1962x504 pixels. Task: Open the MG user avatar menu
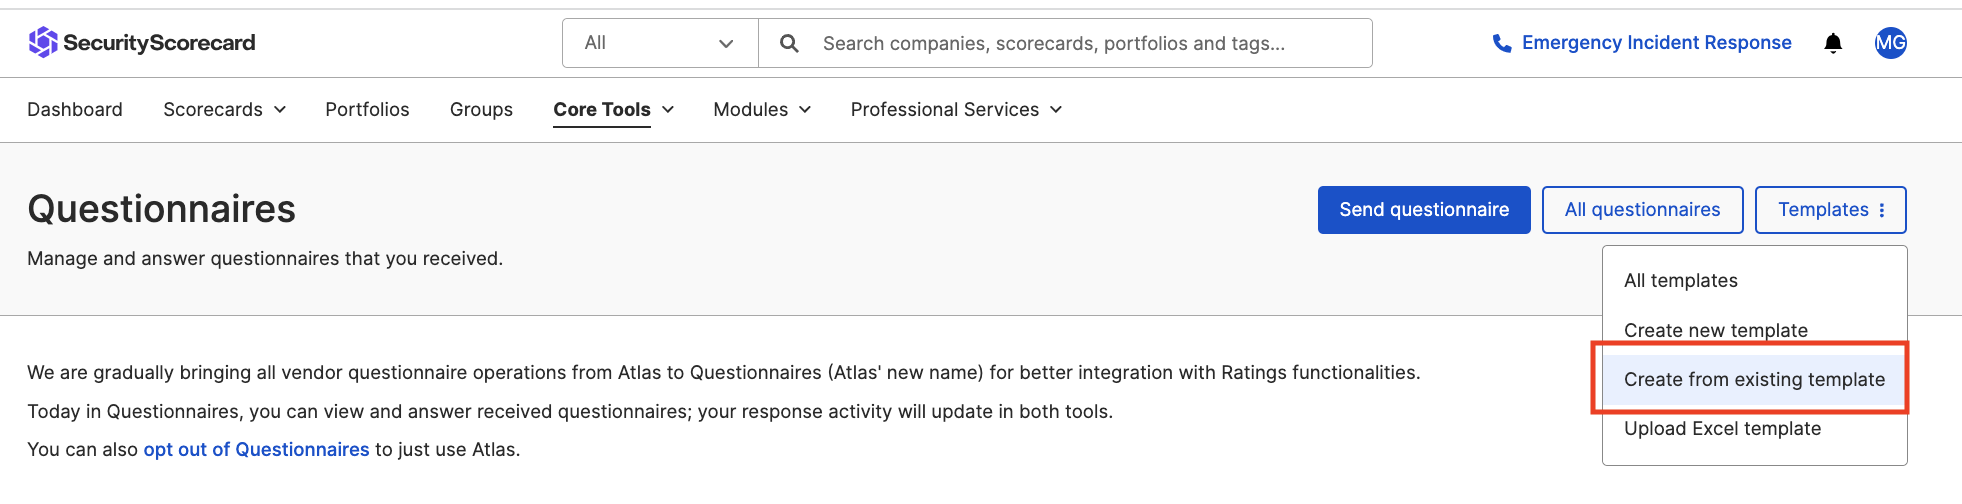click(1890, 43)
